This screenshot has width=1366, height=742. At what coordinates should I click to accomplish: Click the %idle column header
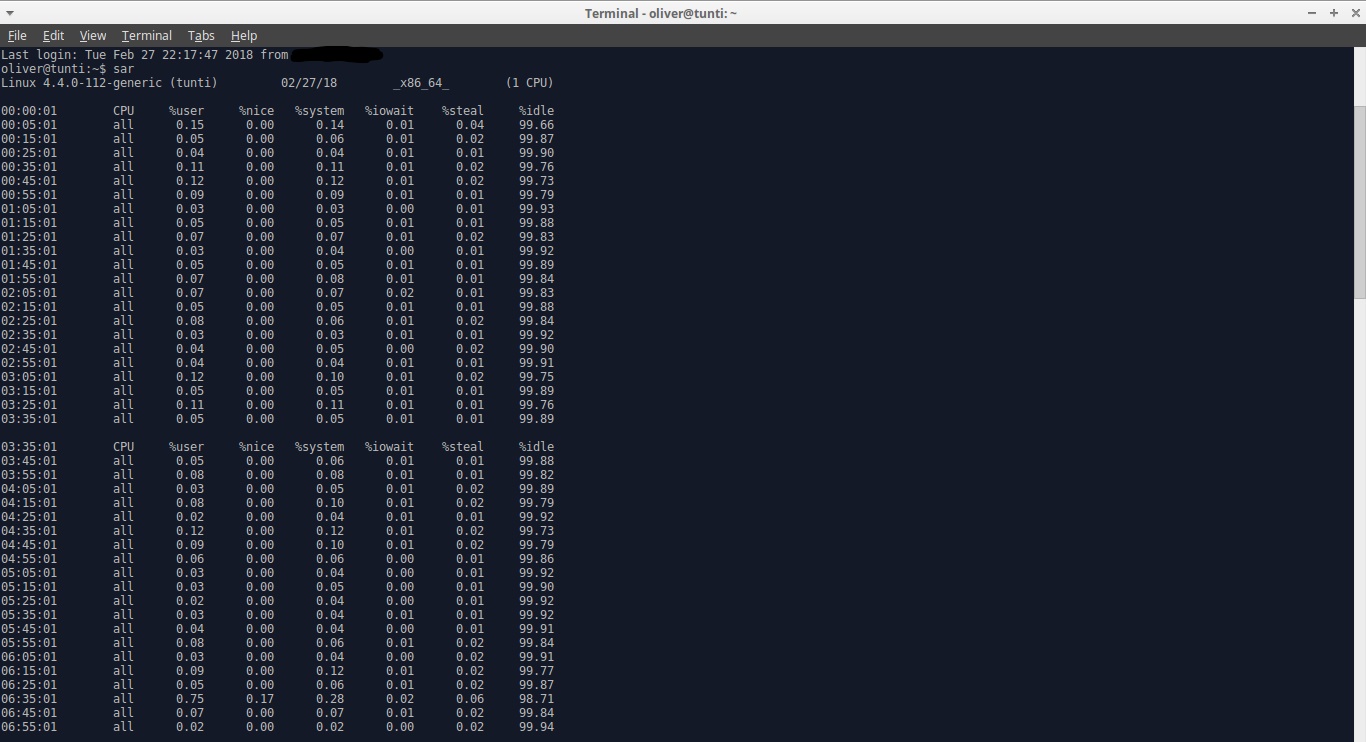coord(536,110)
